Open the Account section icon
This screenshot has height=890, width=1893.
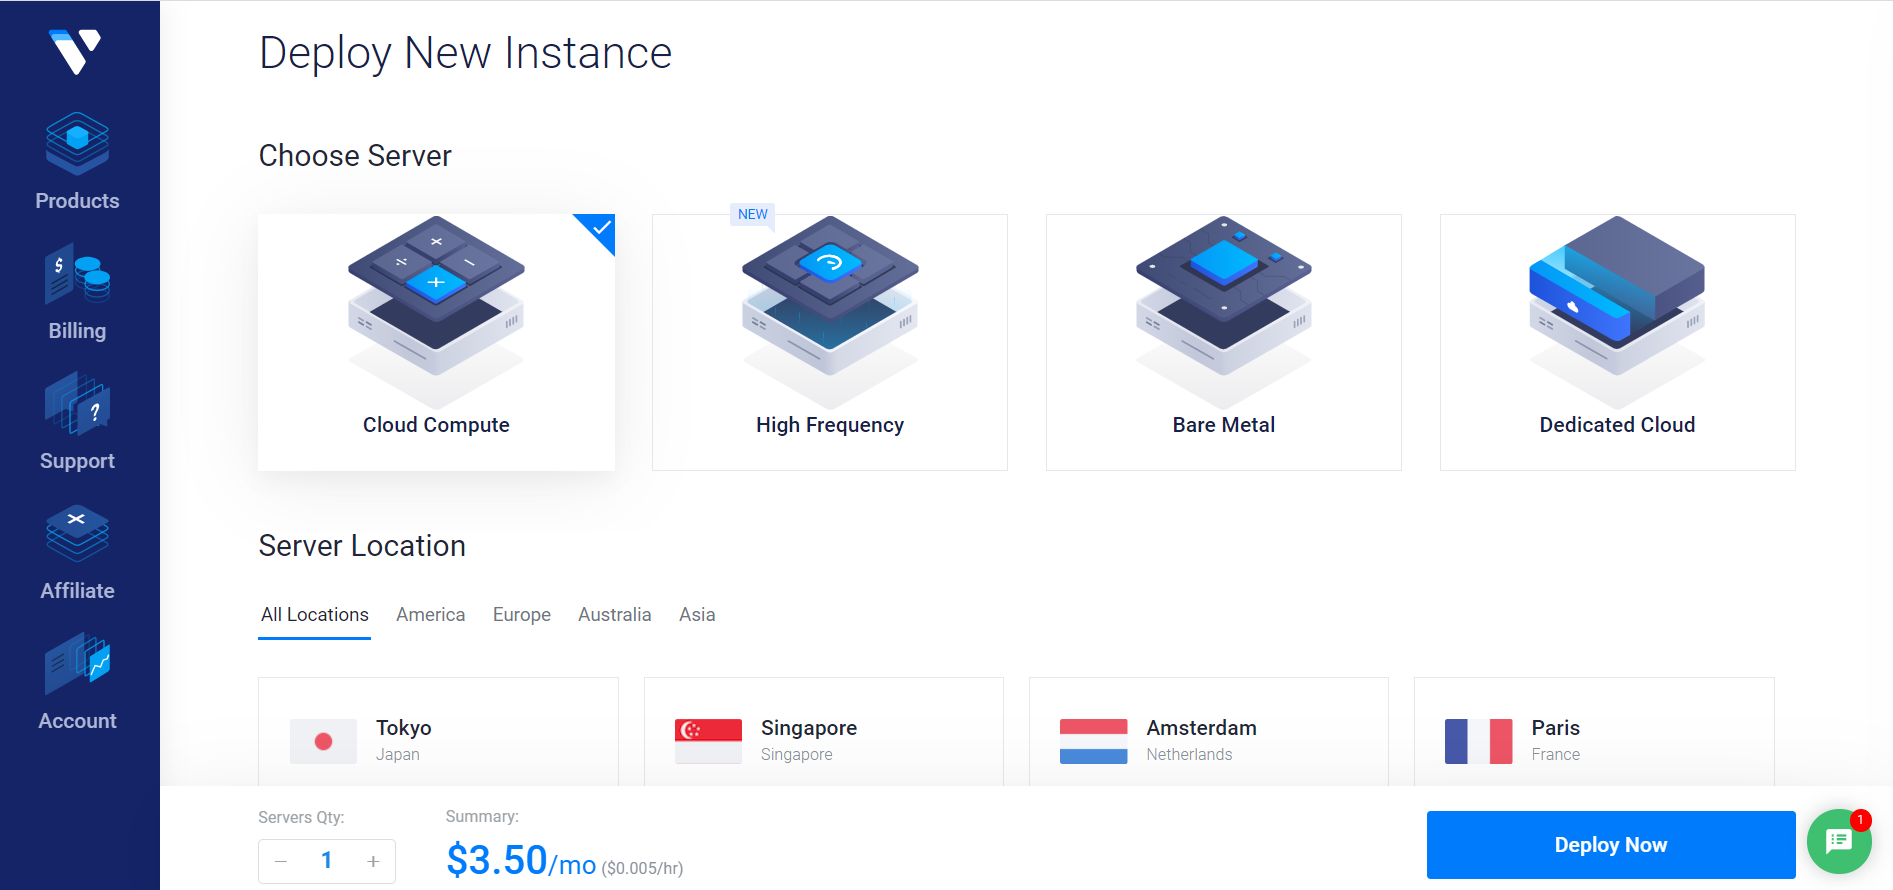point(77,663)
